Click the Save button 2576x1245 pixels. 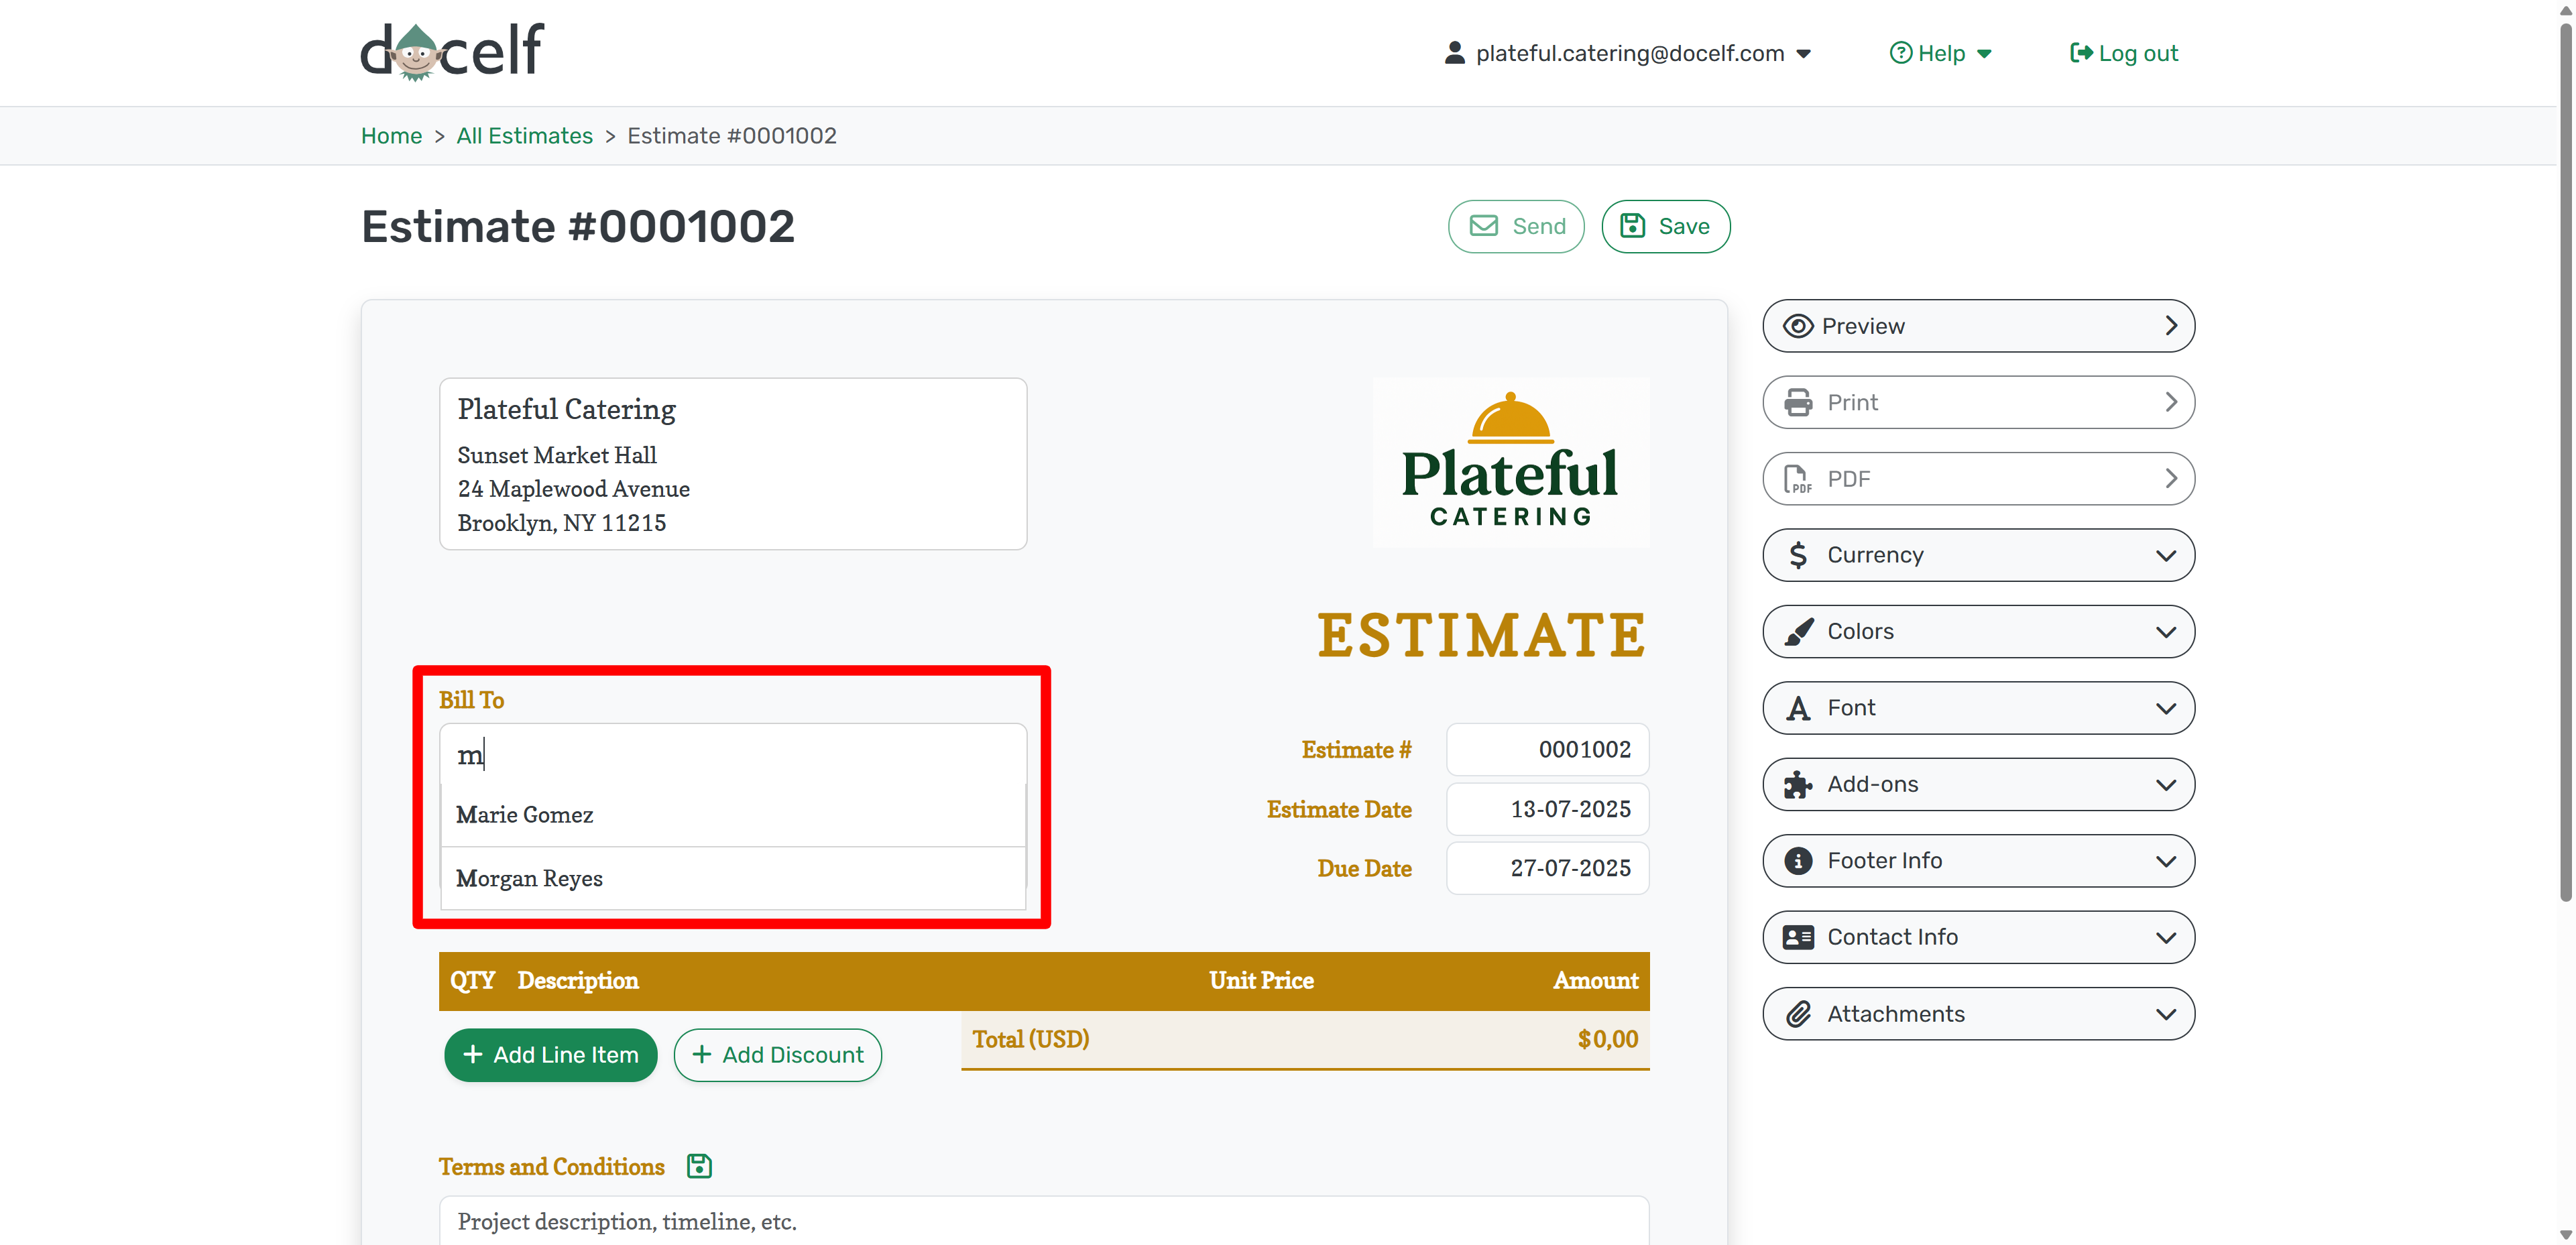pyautogui.click(x=1665, y=226)
